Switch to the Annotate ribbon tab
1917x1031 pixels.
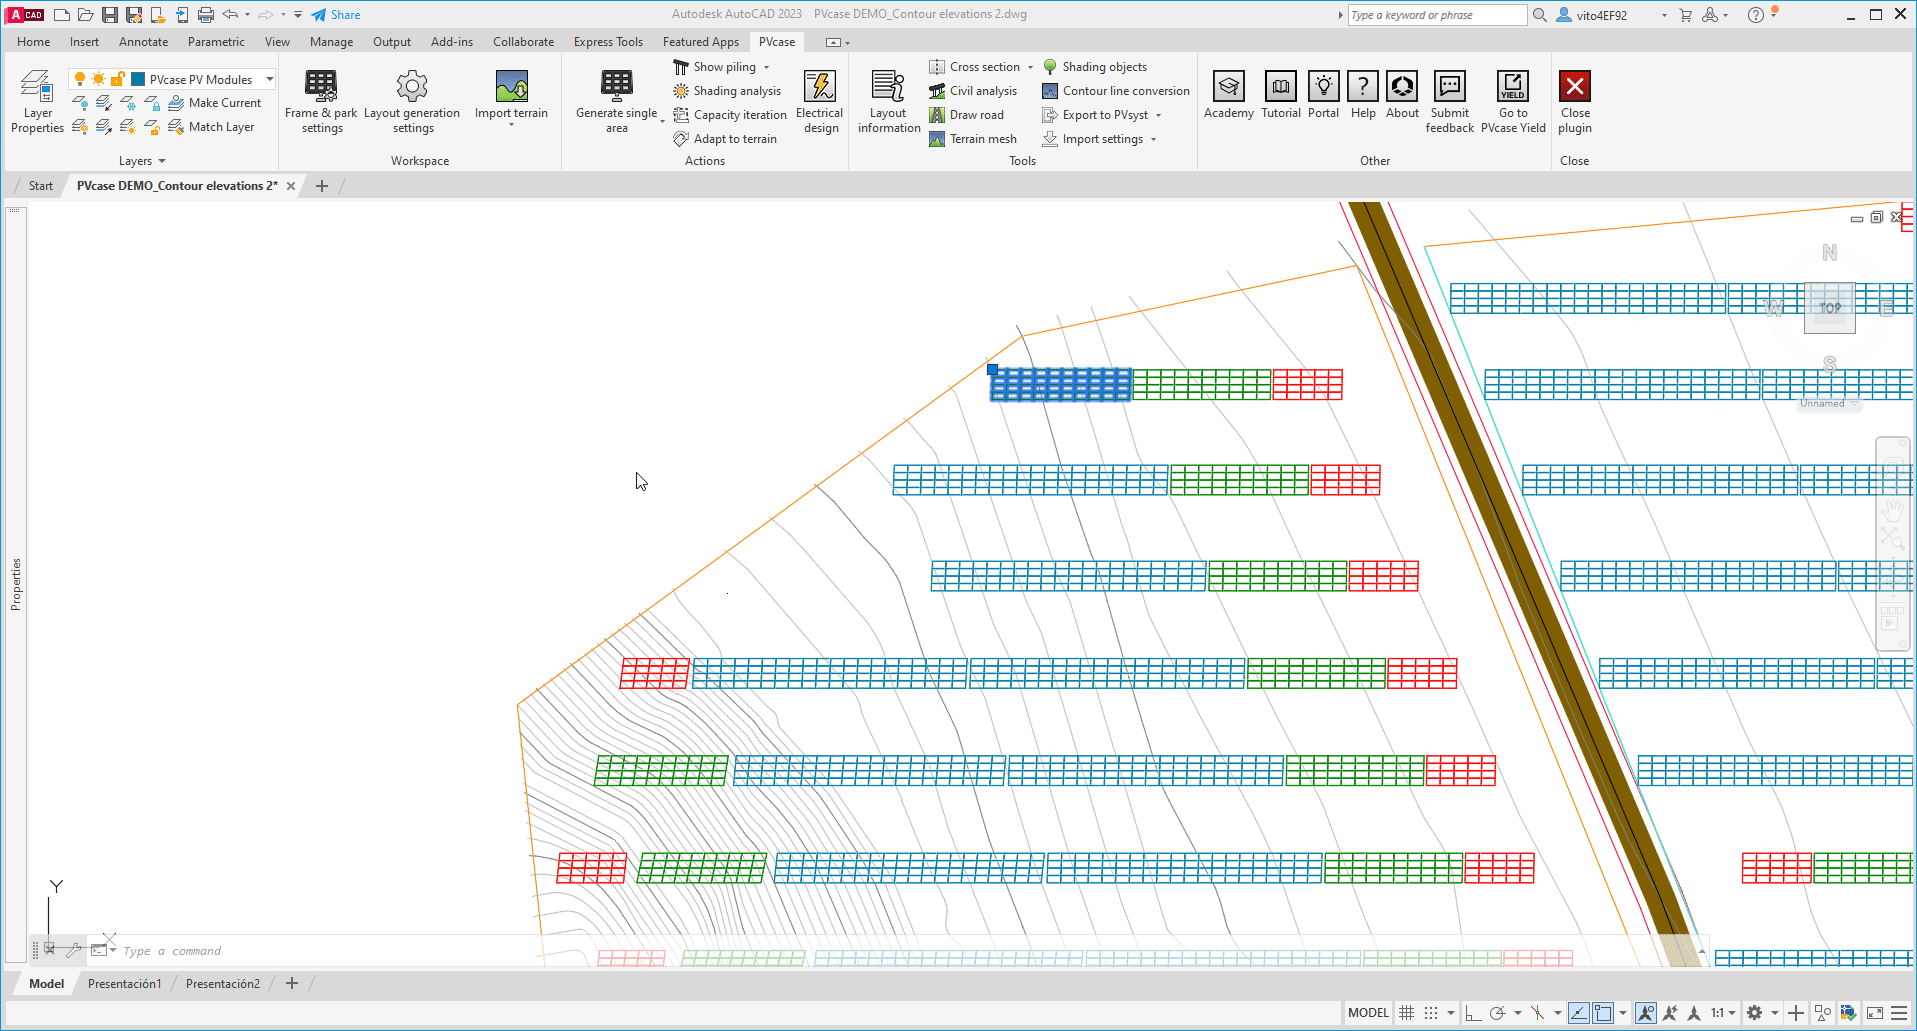pos(143,42)
